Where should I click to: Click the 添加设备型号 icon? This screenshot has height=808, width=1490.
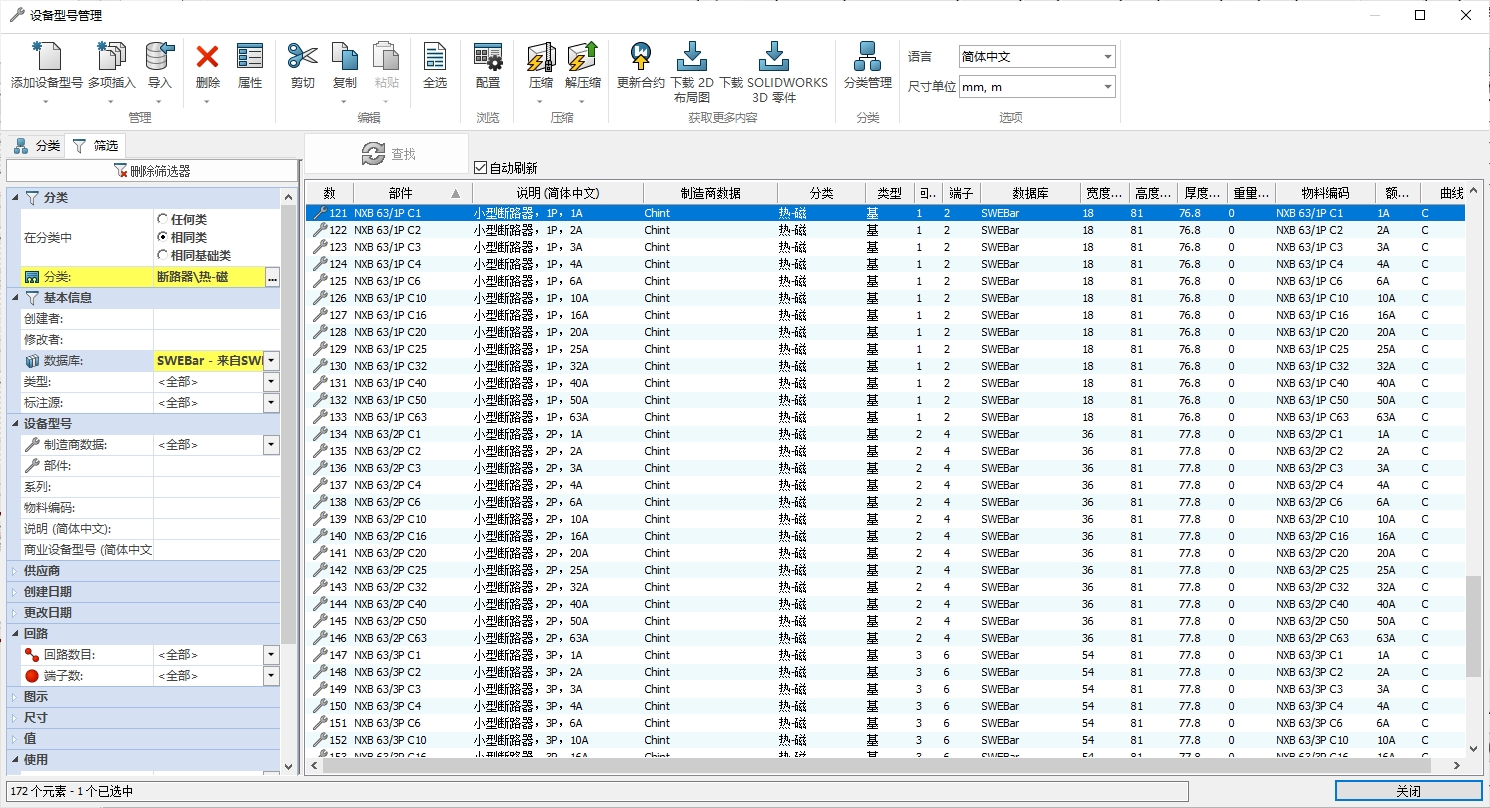[46, 58]
